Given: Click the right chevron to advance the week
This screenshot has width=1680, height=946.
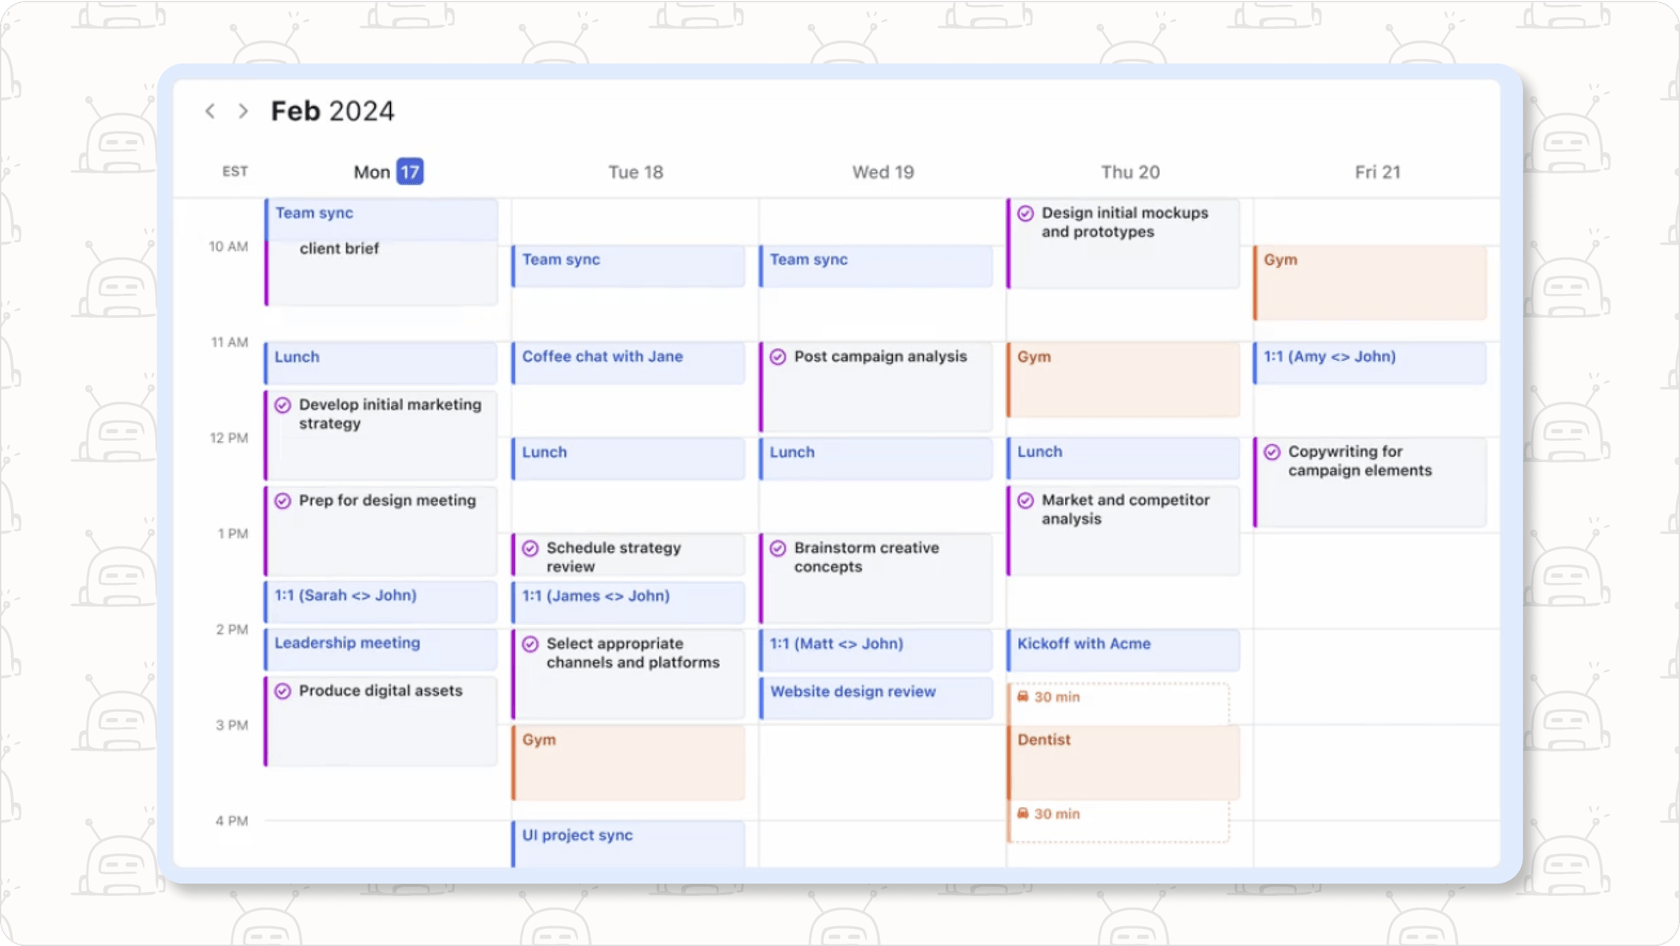Looking at the screenshot, I should pos(243,111).
